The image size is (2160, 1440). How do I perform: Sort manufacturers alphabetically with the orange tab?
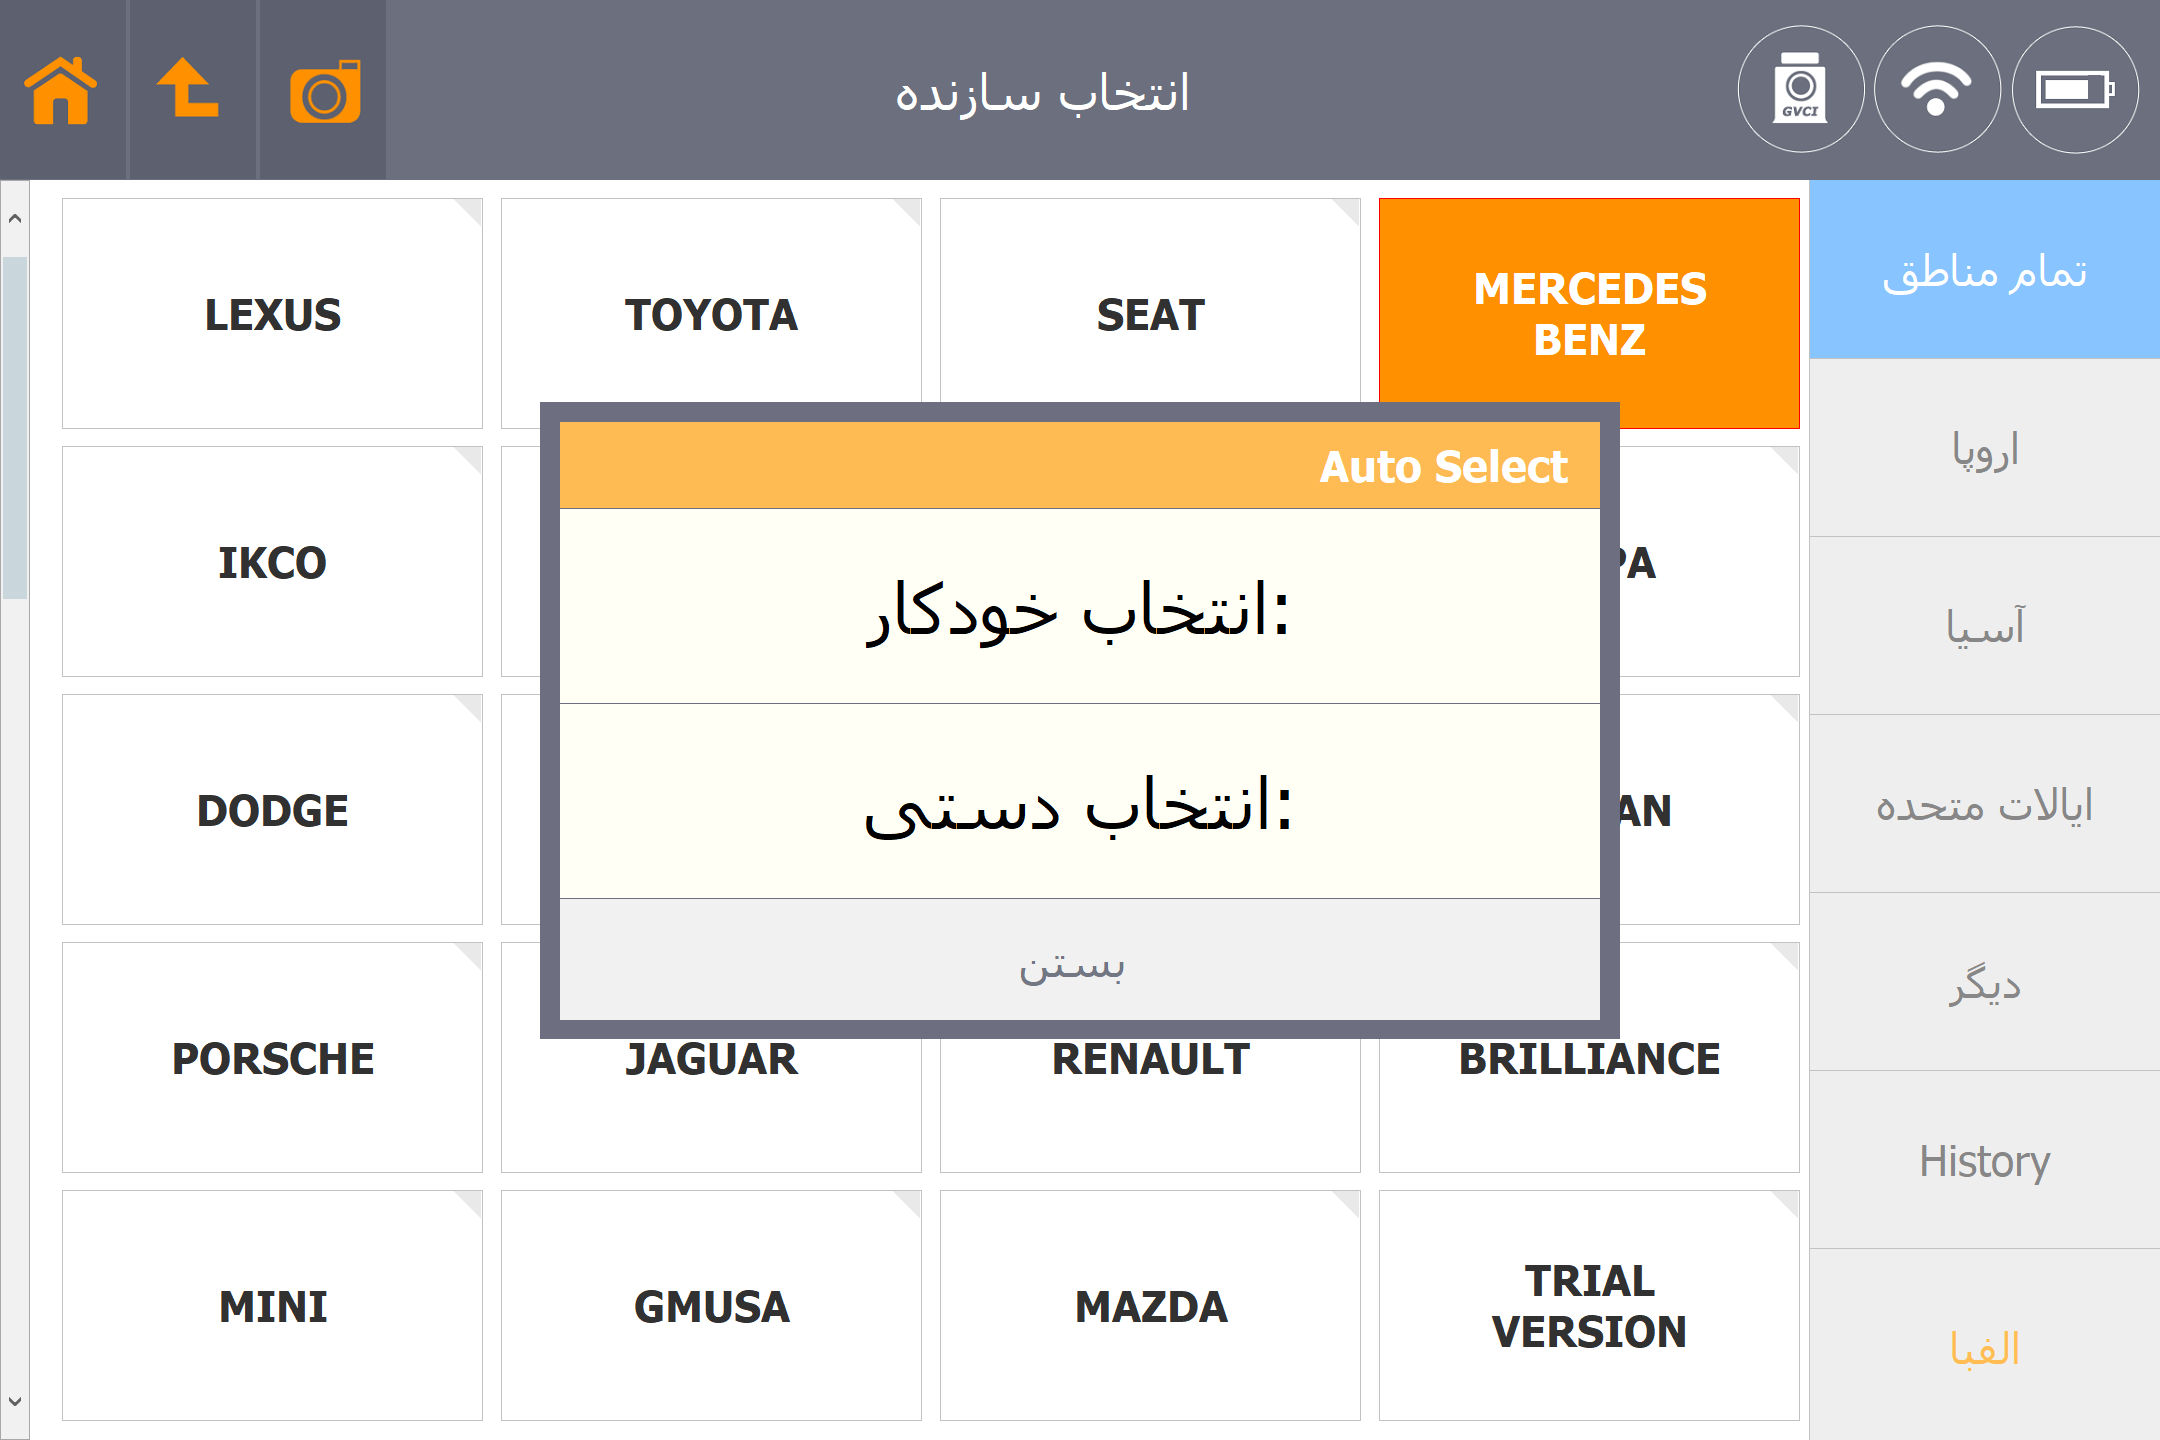[1984, 1348]
